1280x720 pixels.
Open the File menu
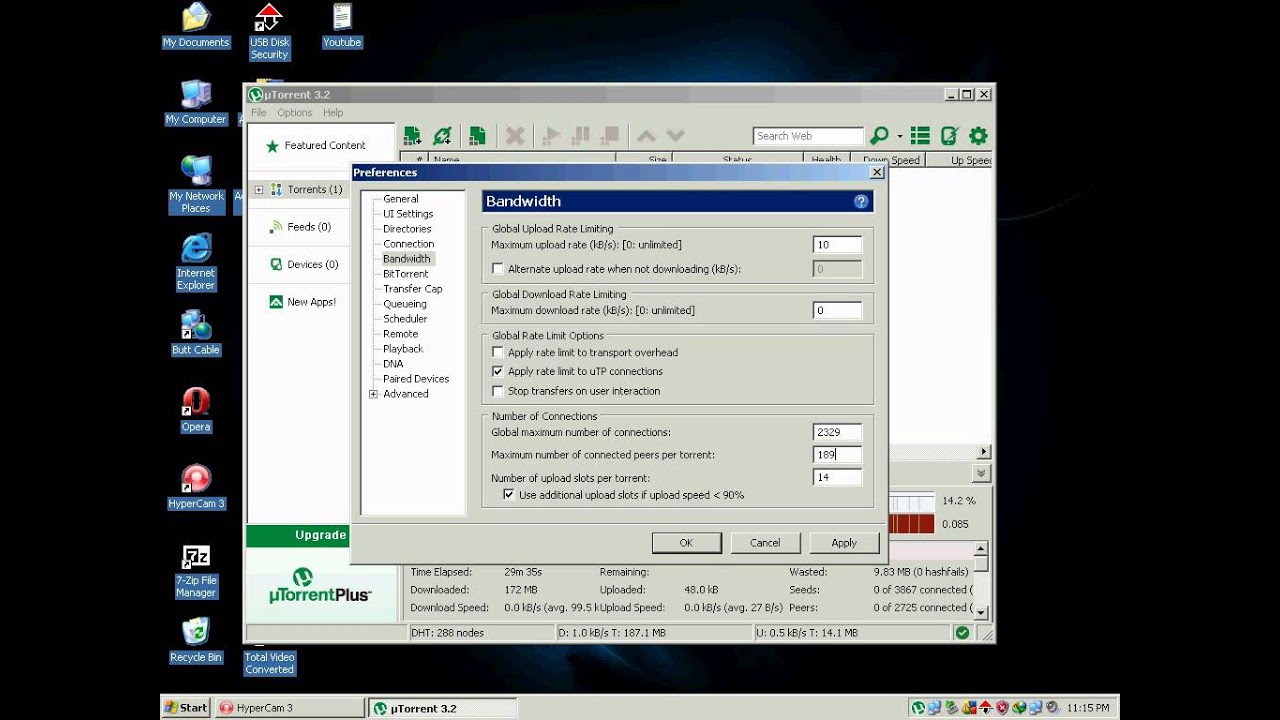tap(259, 113)
